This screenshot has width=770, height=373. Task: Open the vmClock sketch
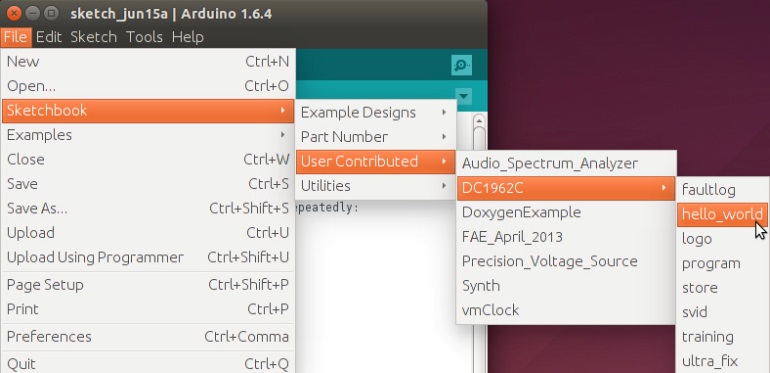tap(566, 311)
